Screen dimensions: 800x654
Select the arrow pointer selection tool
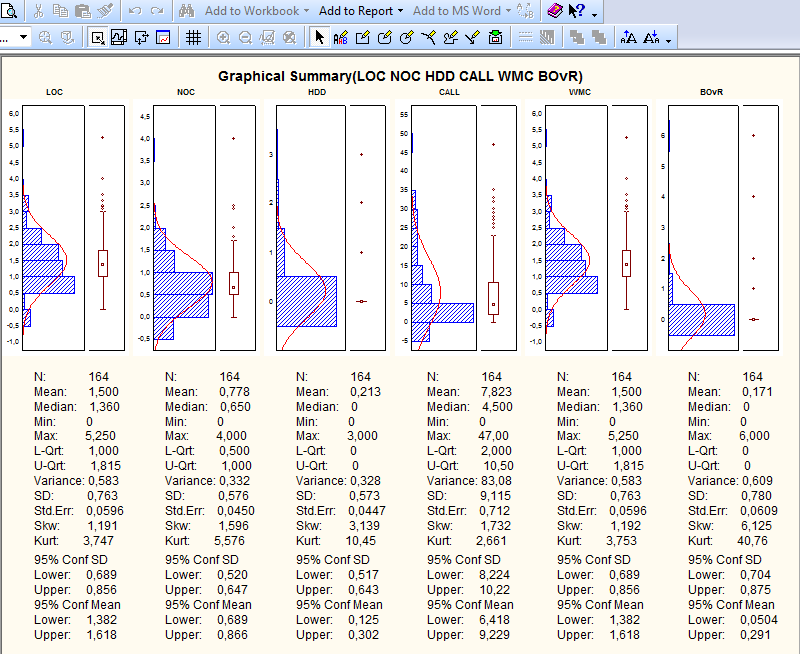[x=319, y=37]
